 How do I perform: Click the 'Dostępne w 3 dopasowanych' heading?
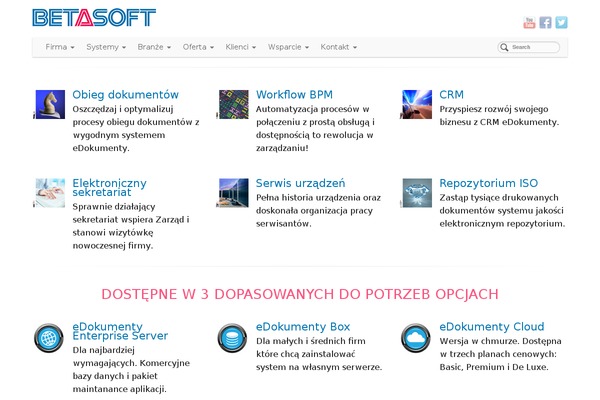pos(300,294)
